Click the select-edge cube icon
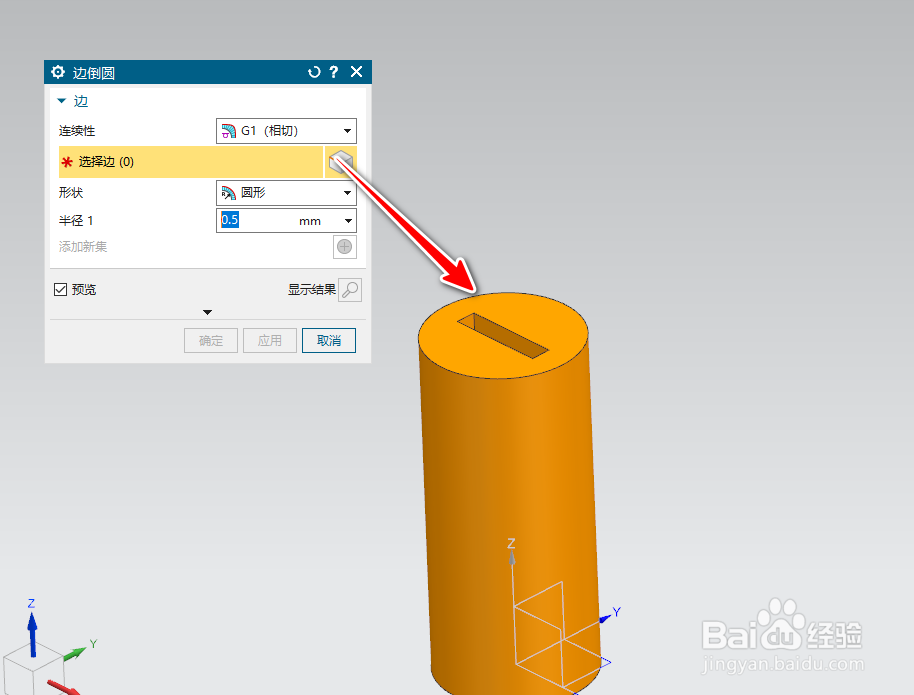The height and width of the screenshot is (695, 914). point(340,162)
